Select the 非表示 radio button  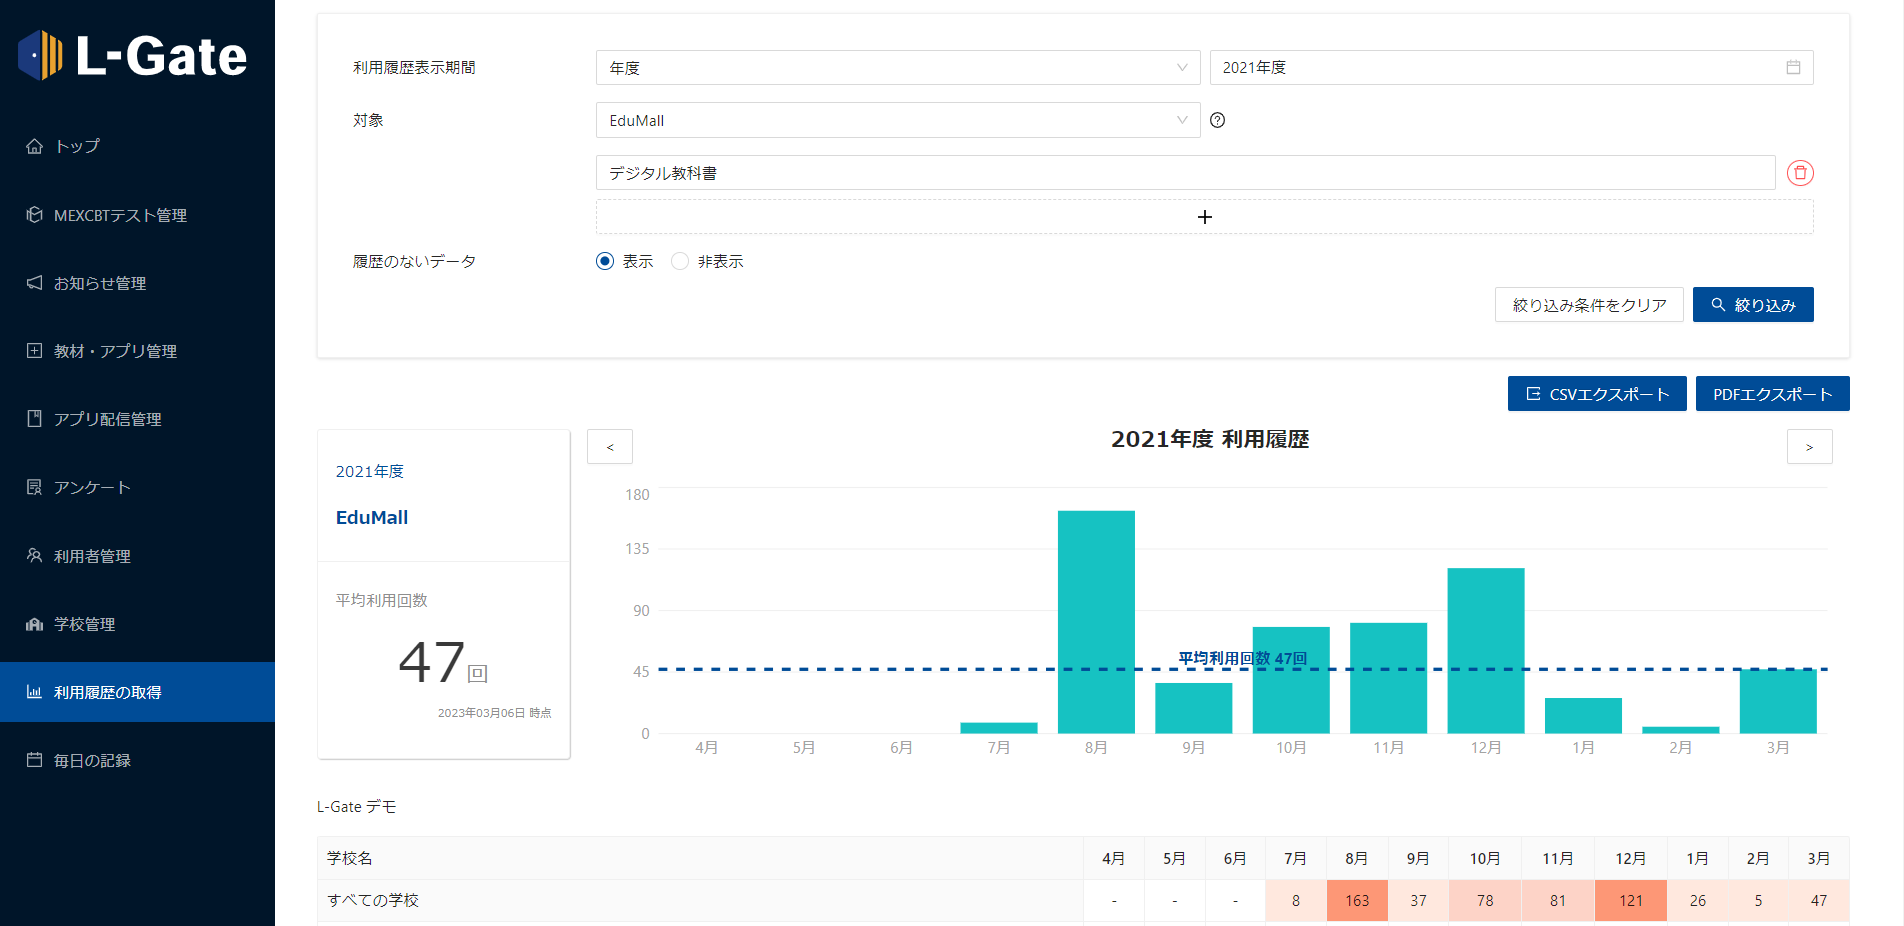click(x=680, y=261)
